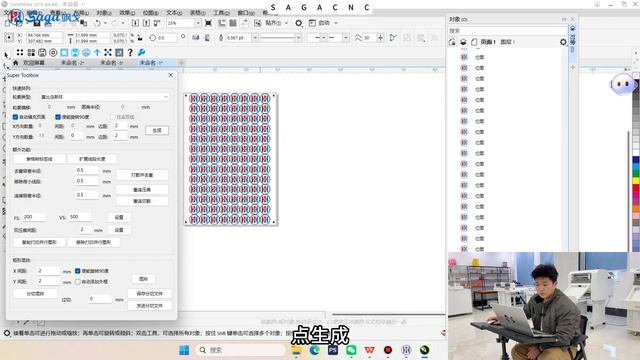Toggle 智能旋转90度 checkbox beside X 间距 field
Image resolution: width=640 pixels, height=360 pixels.
(78, 271)
